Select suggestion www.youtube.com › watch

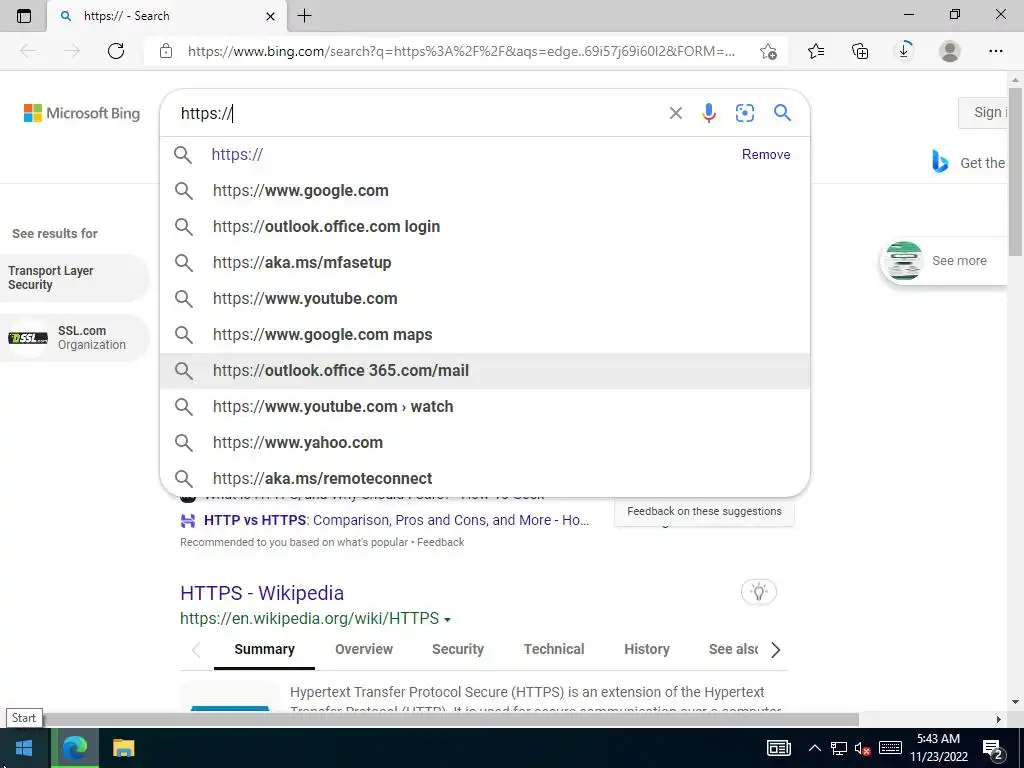coord(485,406)
